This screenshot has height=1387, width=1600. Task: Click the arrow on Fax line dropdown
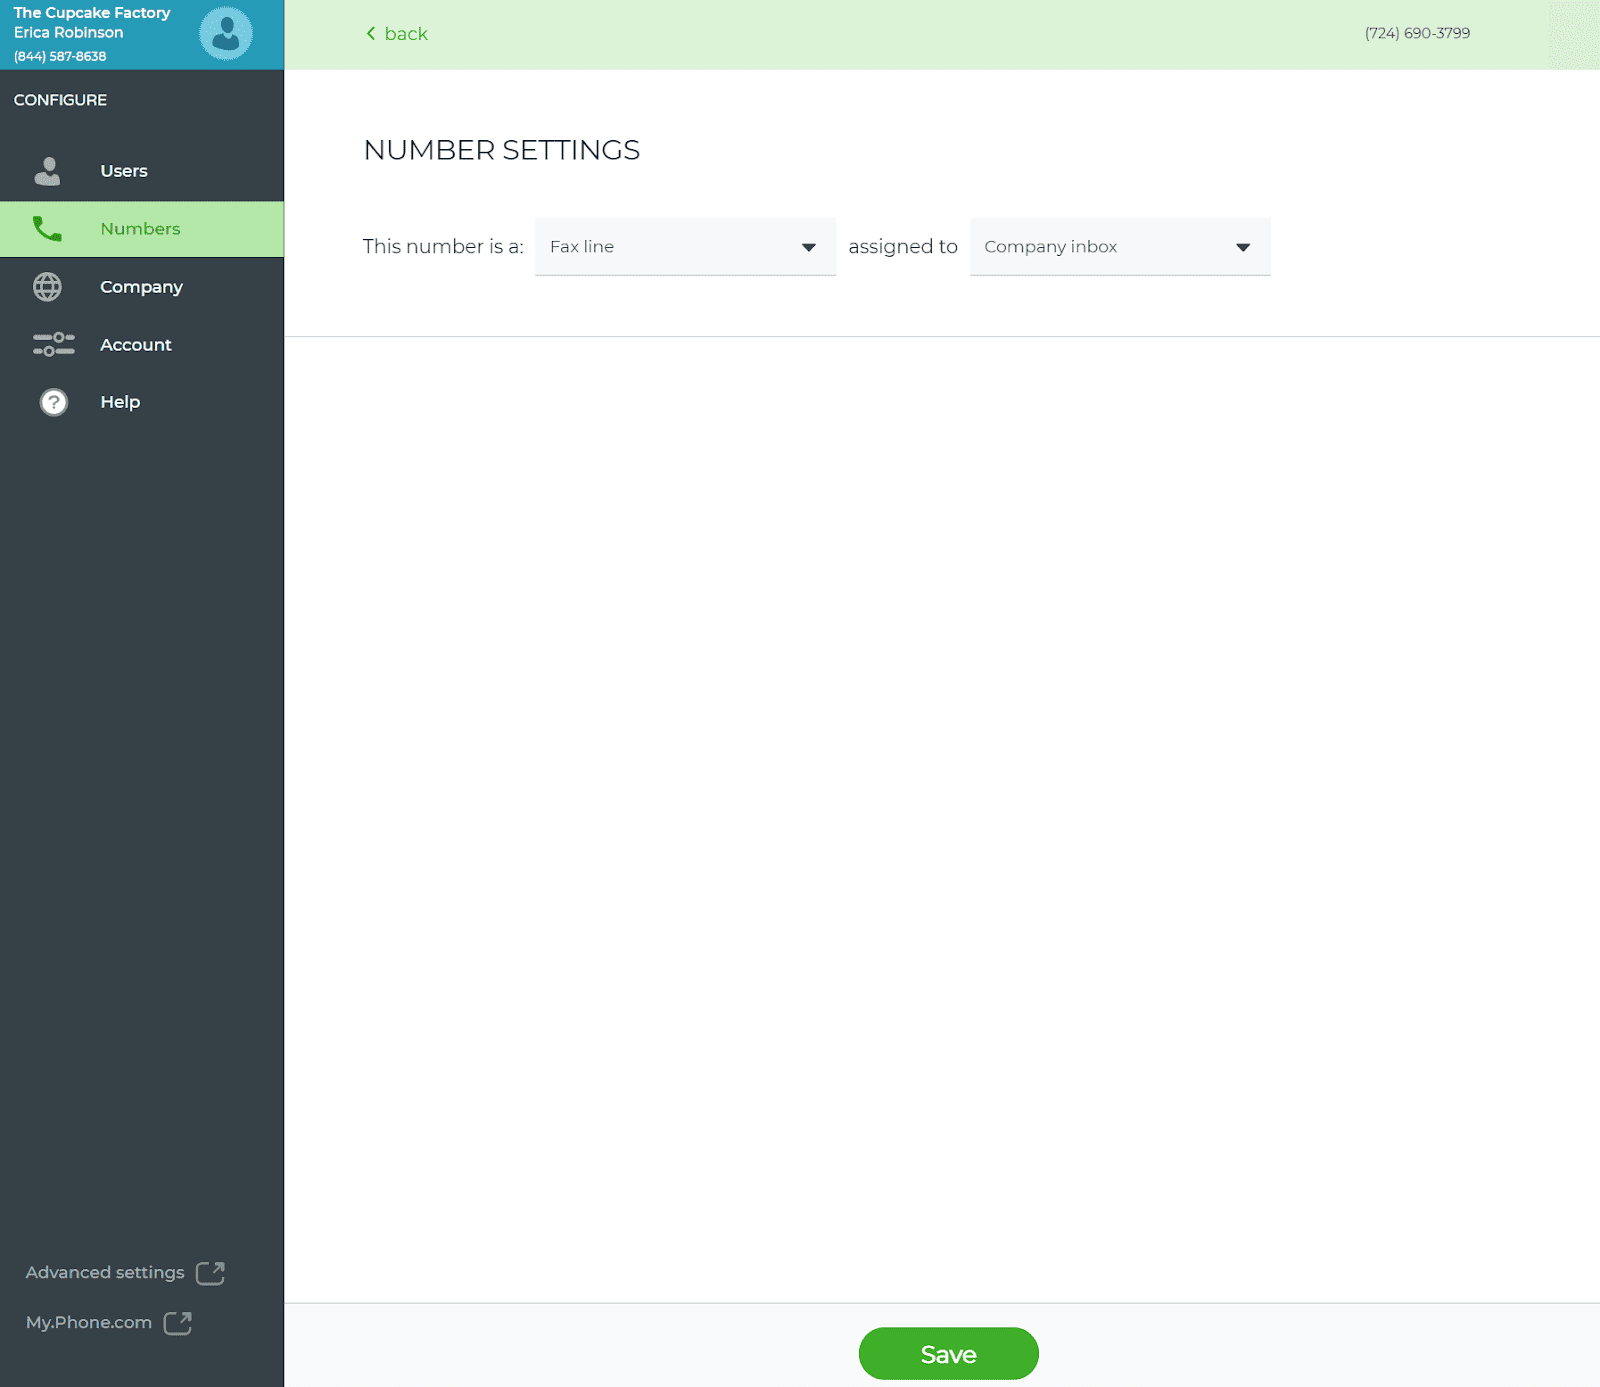[809, 247]
